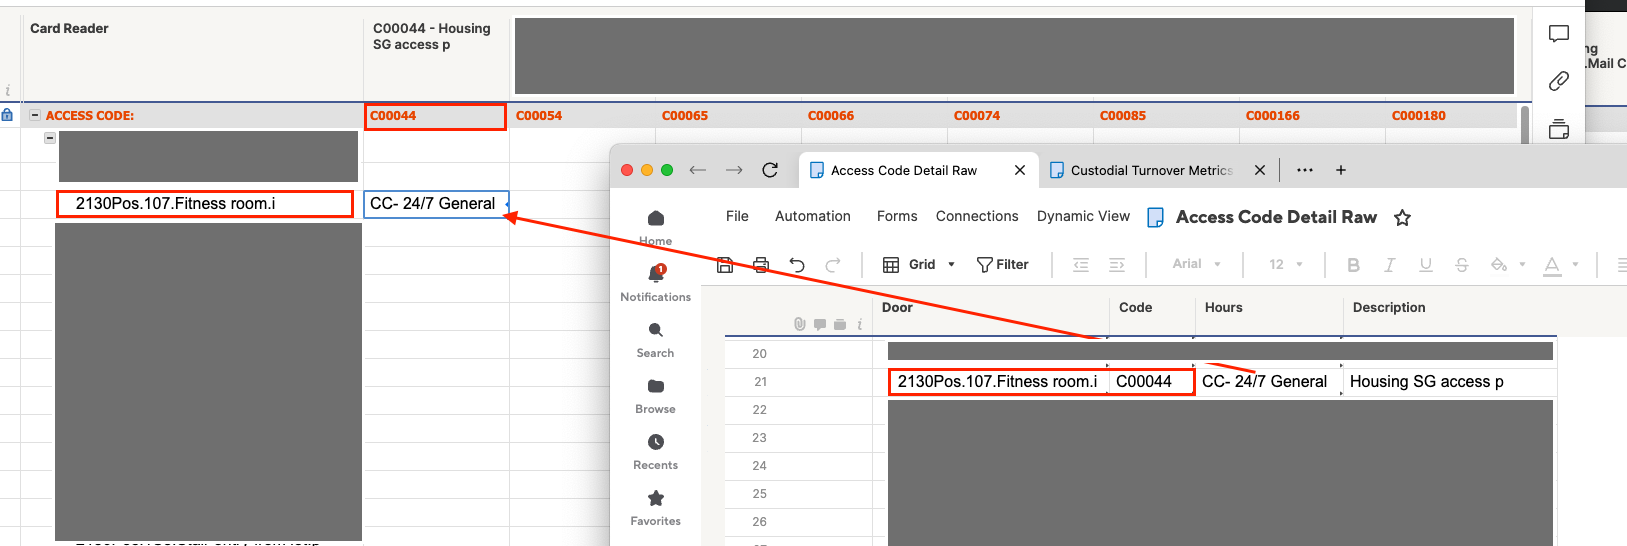The width and height of the screenshot is (1627, 546).
Task: Click the C00085 column header in the back window
Action: 1123,116
